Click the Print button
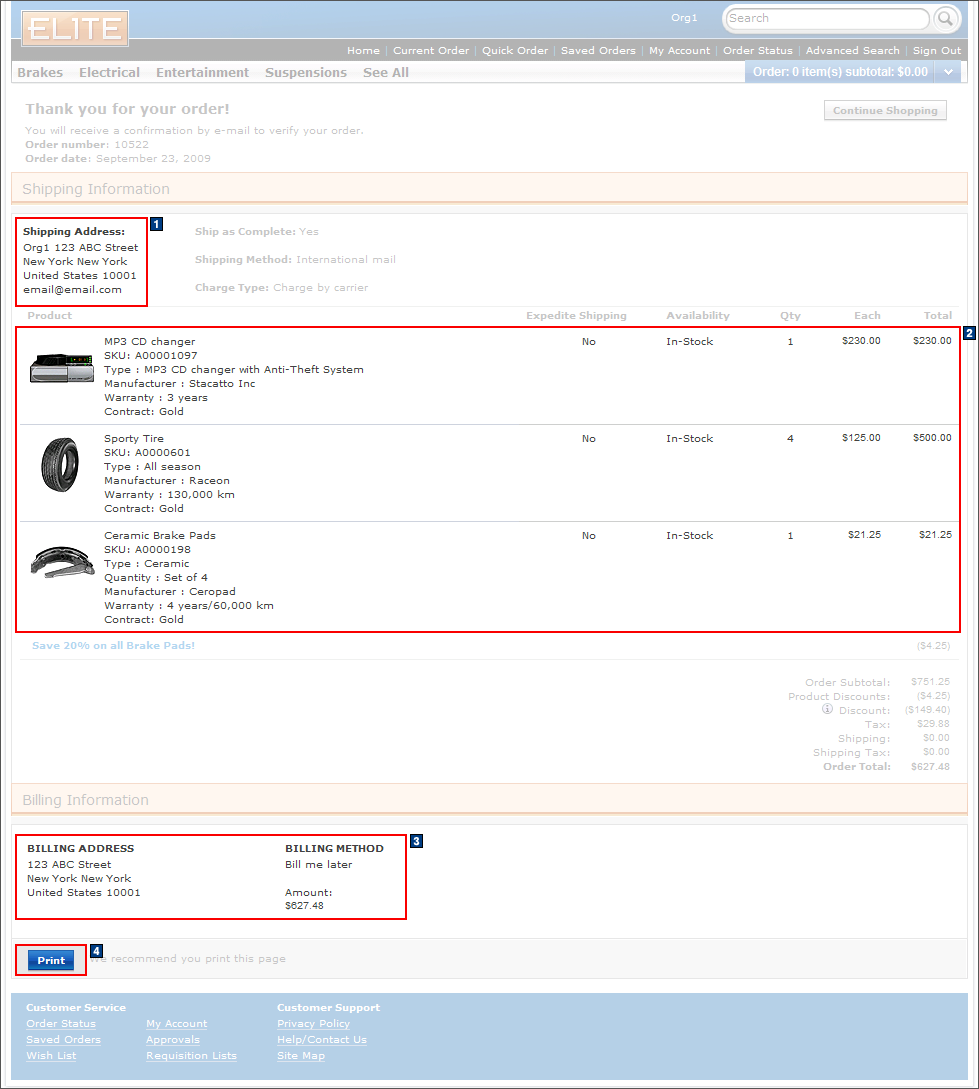Screen dimensions: 979x1089 tap(50, 959)
